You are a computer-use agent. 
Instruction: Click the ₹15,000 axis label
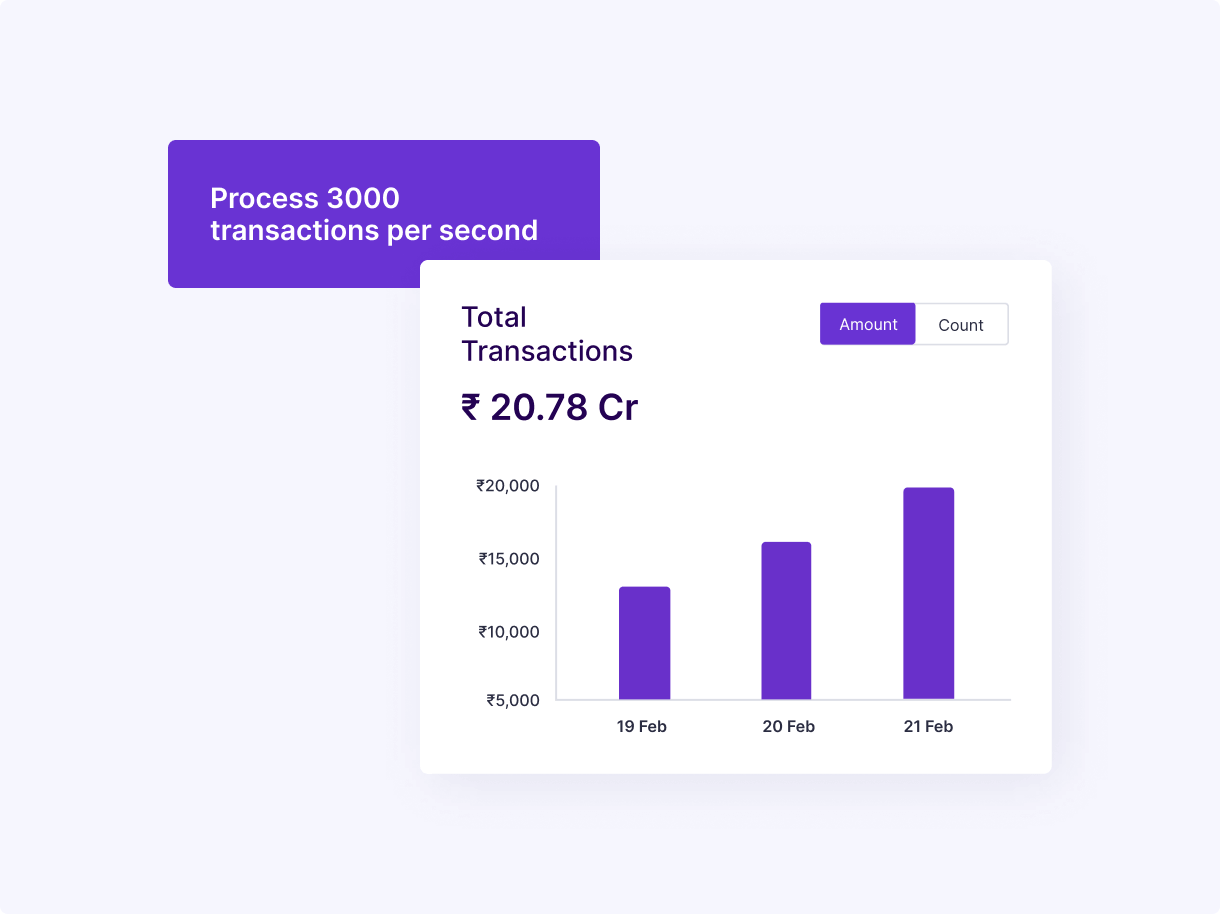coord(509,559)
